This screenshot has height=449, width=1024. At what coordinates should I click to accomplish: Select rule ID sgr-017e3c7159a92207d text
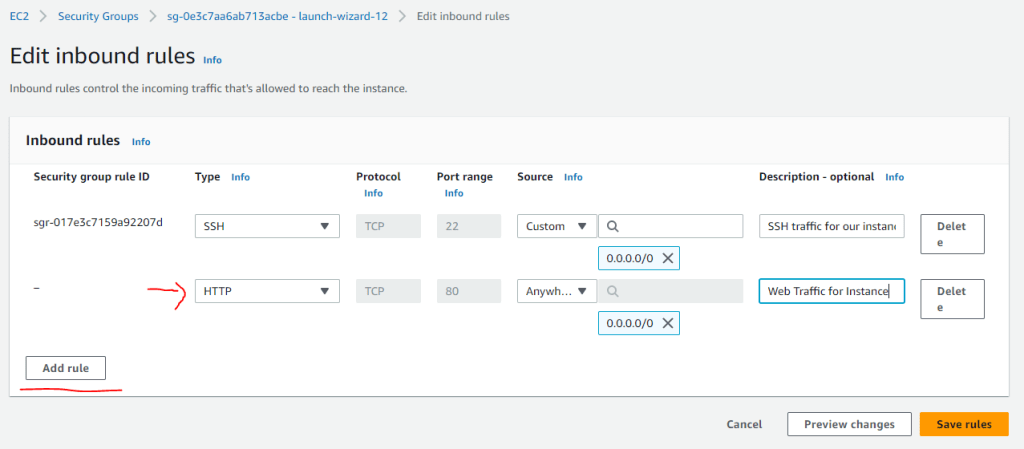point(98,223)
